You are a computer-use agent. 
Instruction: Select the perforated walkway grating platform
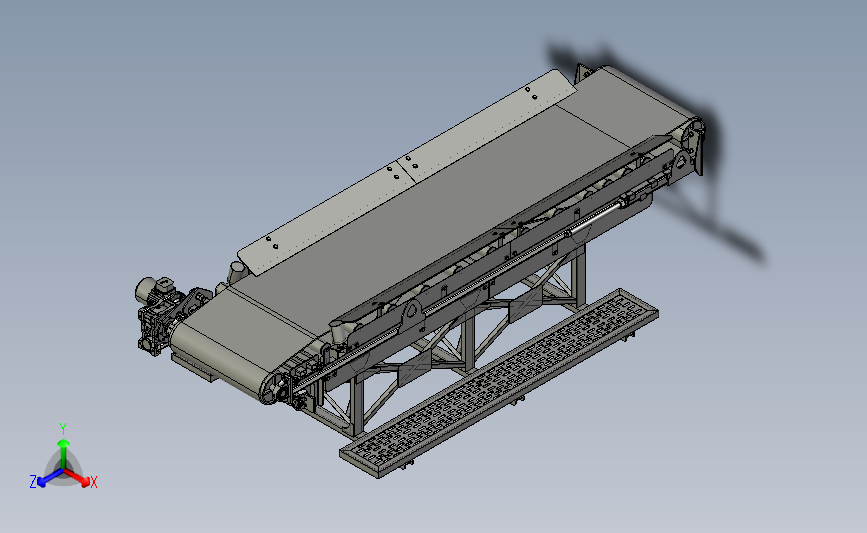[499, 383]
